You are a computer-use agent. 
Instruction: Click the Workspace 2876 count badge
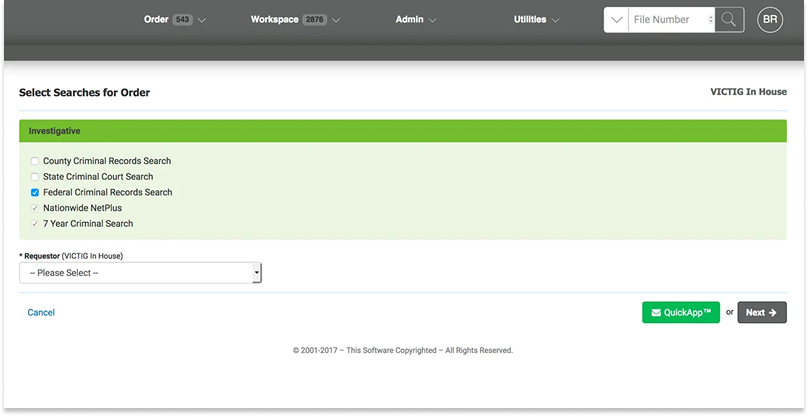314,20
